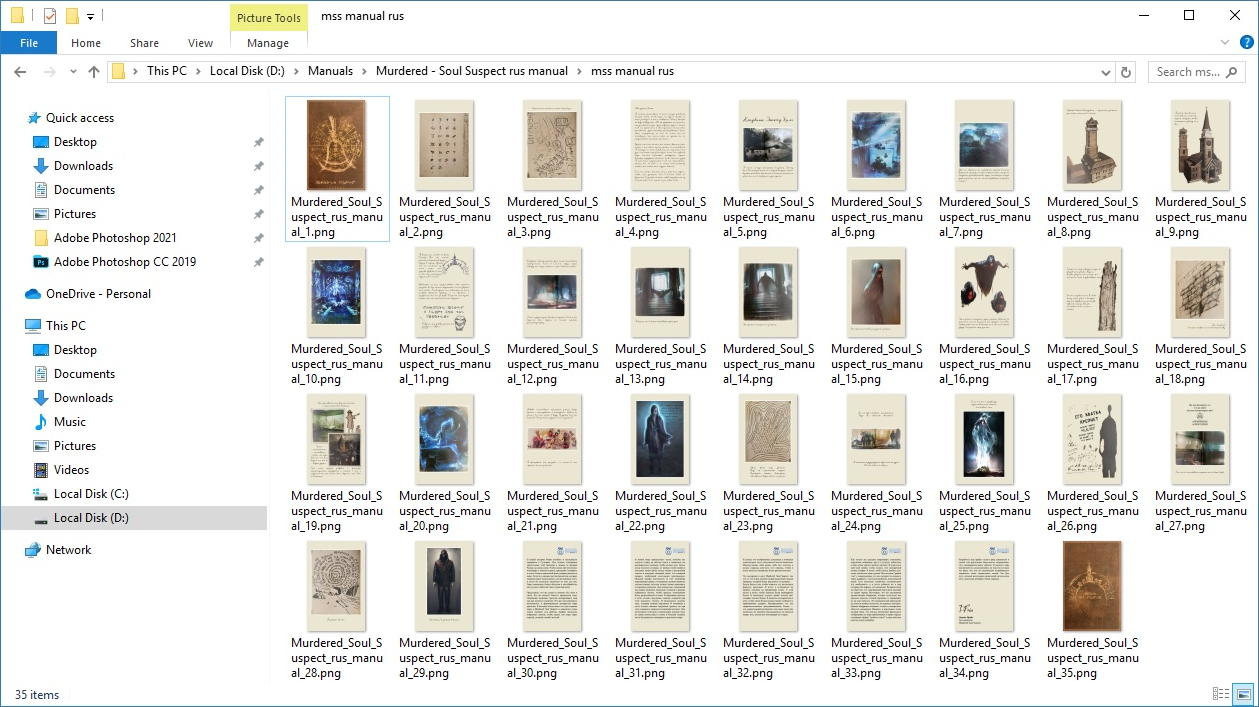Expand the ribbon with the chevron
The image size is (1259, 707).
(1225, 43)
